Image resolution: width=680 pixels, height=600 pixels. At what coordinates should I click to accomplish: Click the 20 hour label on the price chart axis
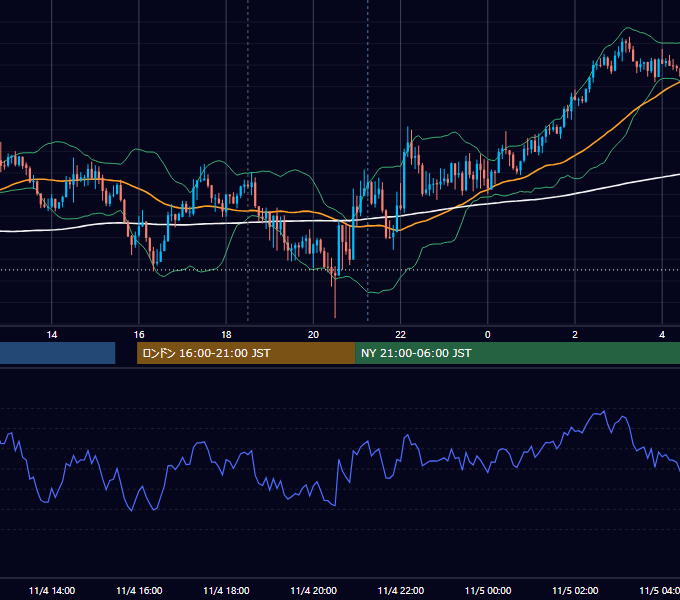pyautogui.click(x=313, y=335)
